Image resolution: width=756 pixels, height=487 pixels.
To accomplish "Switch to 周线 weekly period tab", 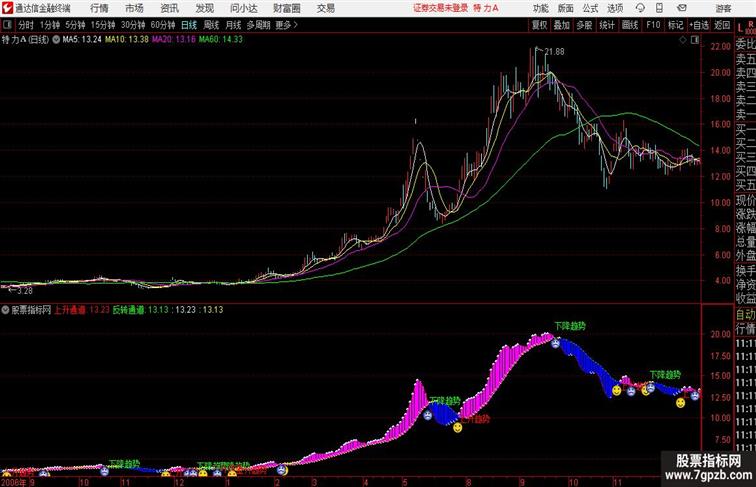I will point(211,25).
